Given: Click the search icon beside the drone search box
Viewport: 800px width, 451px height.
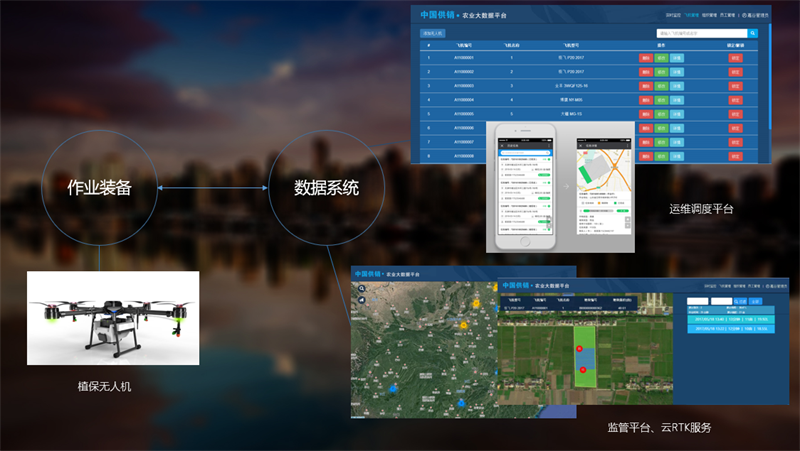Looking at the screenshot, I should 753,33.
